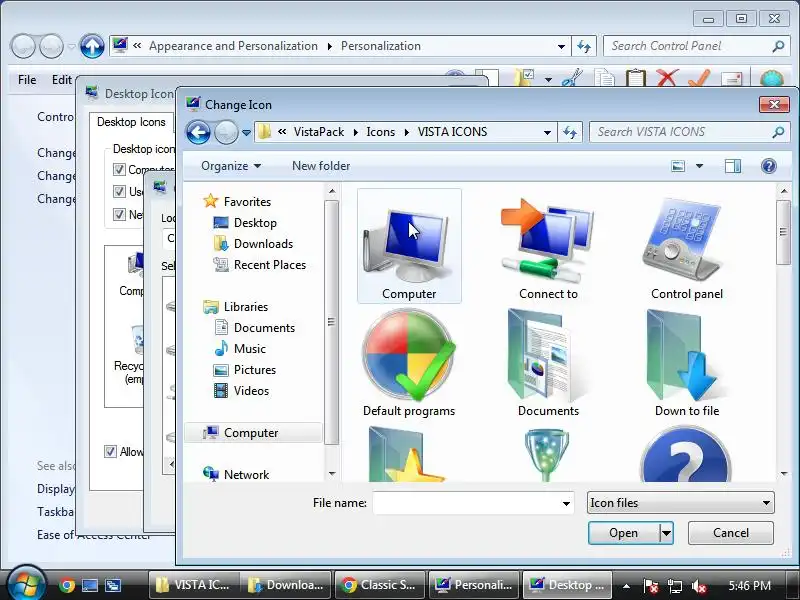Viewport: 800px width, 600px height.
Task: Open help in Change Icon dialog
Action: coord(768,166)
